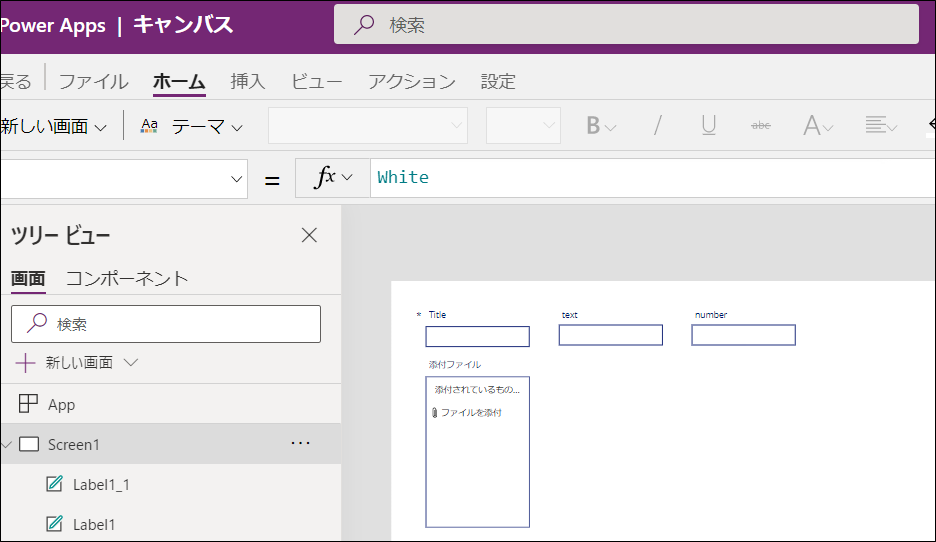The image size is (936, 542).
Task: Close the ツリー ビュー panel
Action: coord(309,235)
